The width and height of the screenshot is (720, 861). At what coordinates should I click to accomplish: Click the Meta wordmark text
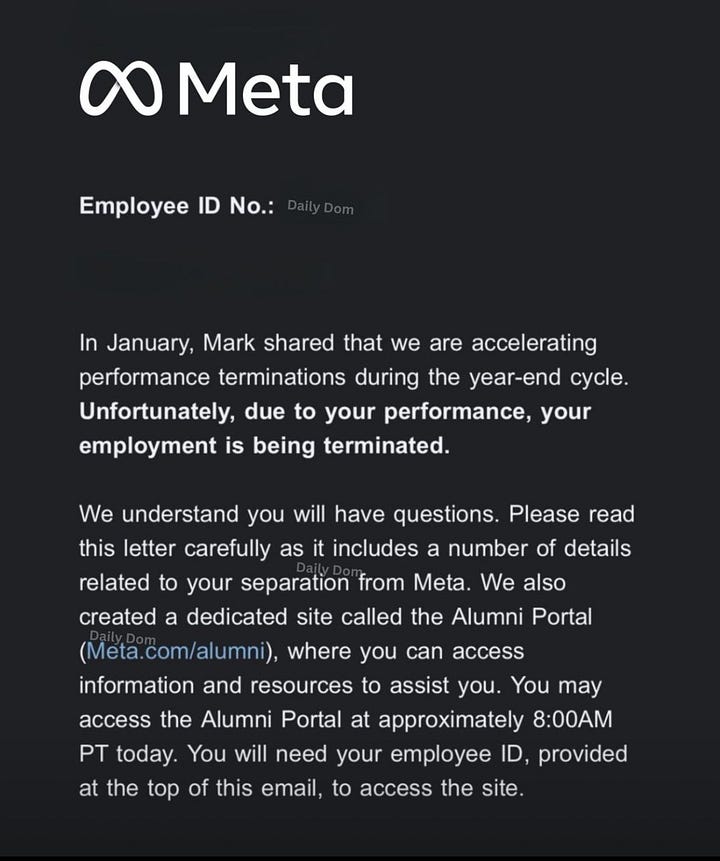266,89
